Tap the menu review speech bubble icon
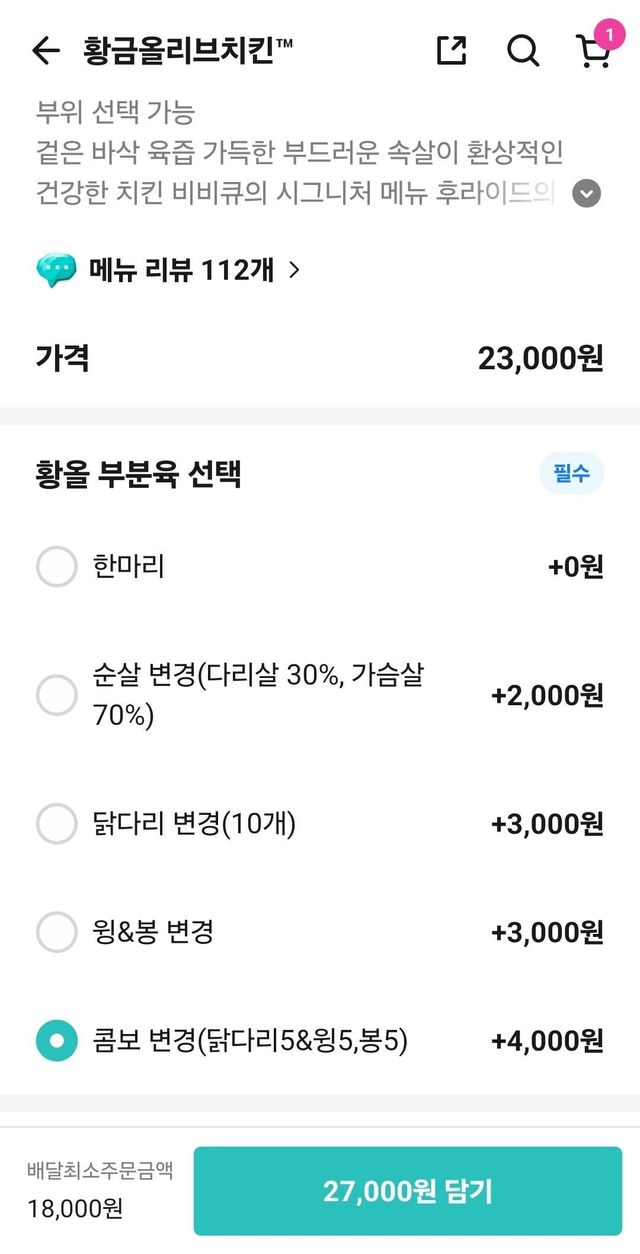This screenshot has height=1254, width=640. tap(56, 270)
